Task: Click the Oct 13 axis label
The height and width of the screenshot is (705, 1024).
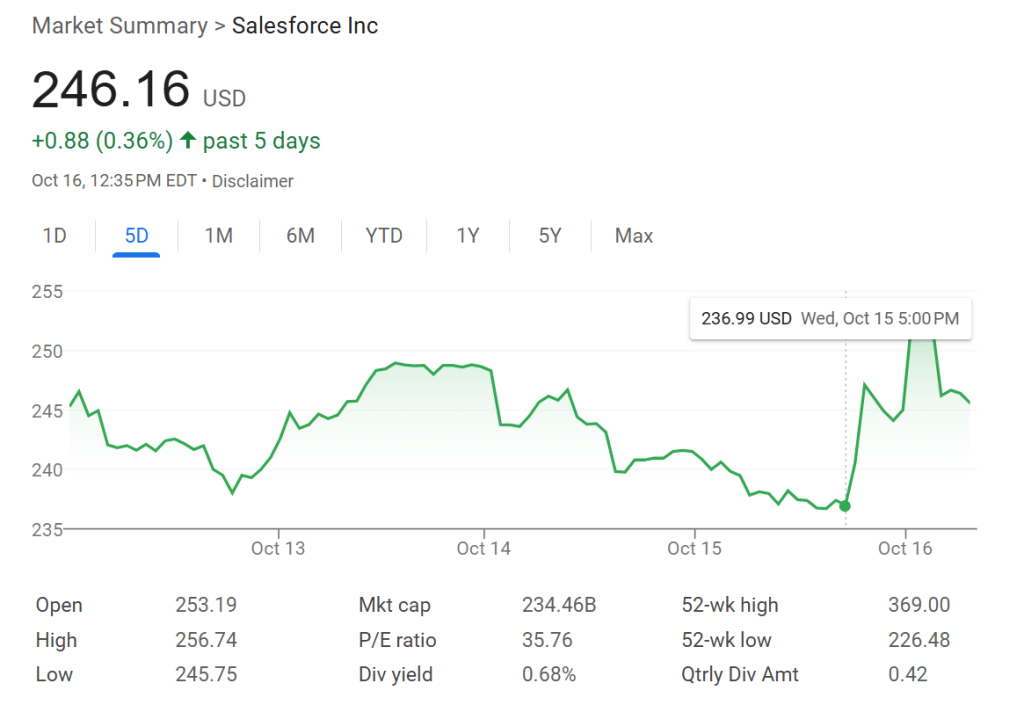Action: [x=278, y=548]
